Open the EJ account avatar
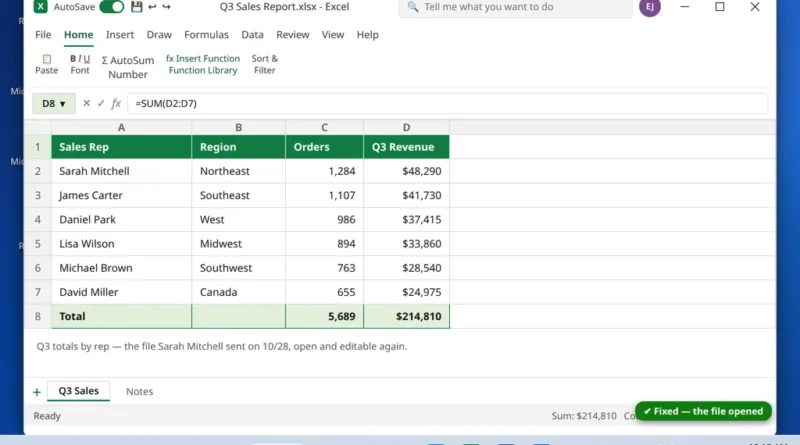 (x=650, y=7)
